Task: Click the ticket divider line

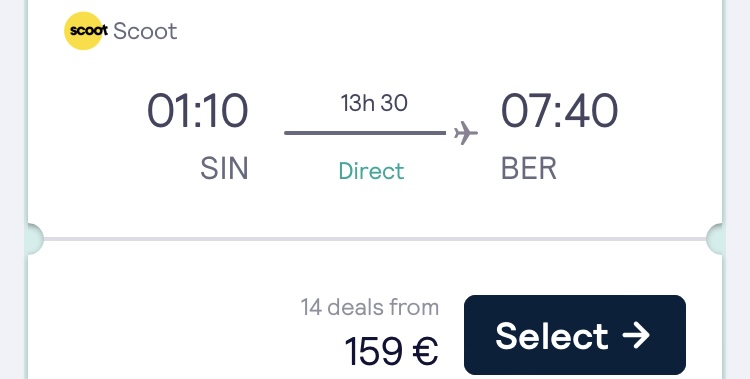Action: (x=375, y=238)
